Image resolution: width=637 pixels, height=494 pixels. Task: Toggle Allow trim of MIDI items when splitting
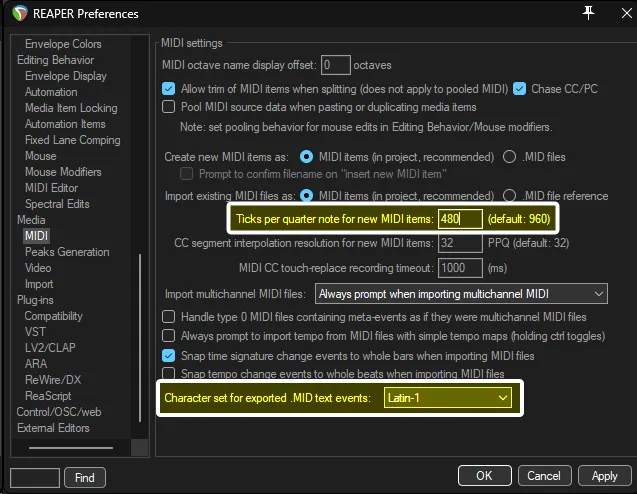[x=169, y=89]
